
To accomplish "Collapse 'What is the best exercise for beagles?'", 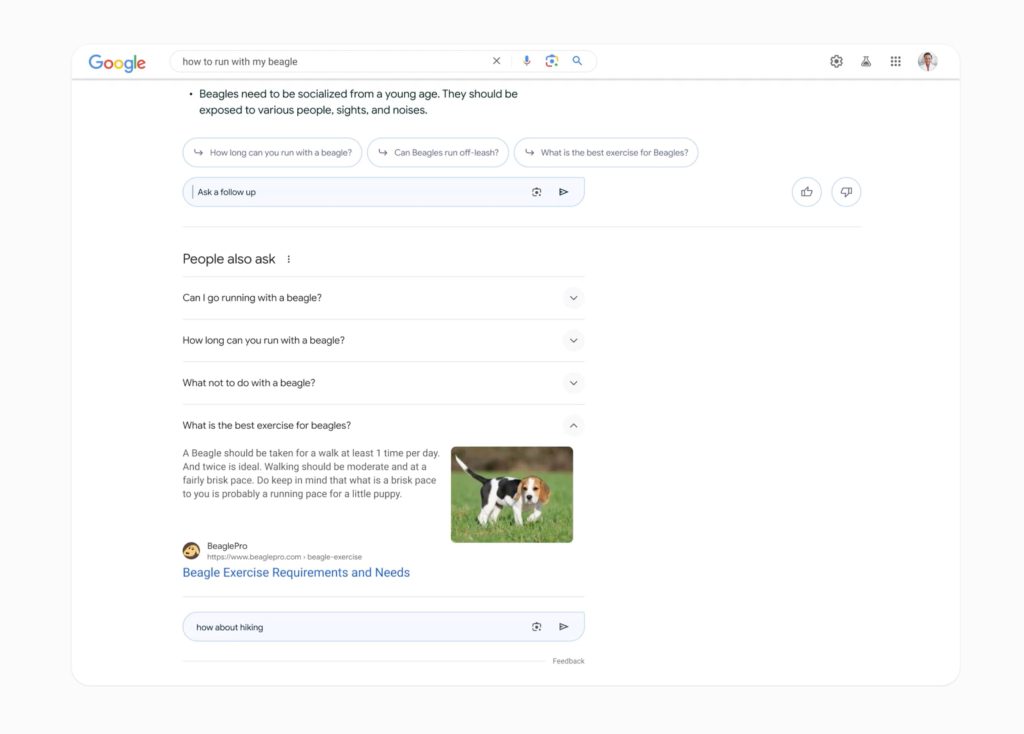I will coord(573,426).
